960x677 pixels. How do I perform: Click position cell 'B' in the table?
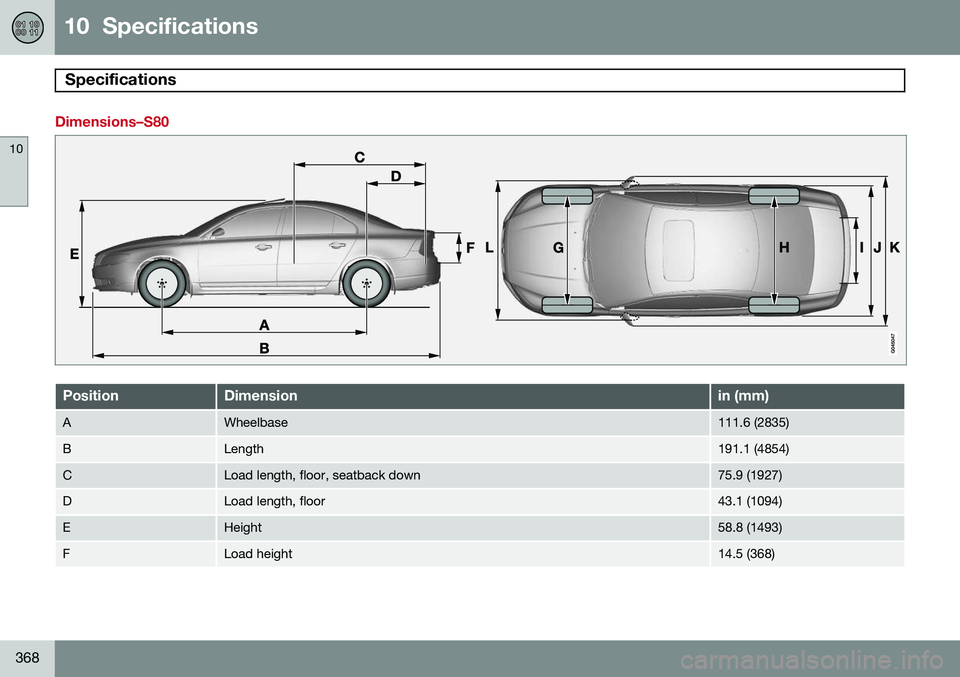point(135,449)
